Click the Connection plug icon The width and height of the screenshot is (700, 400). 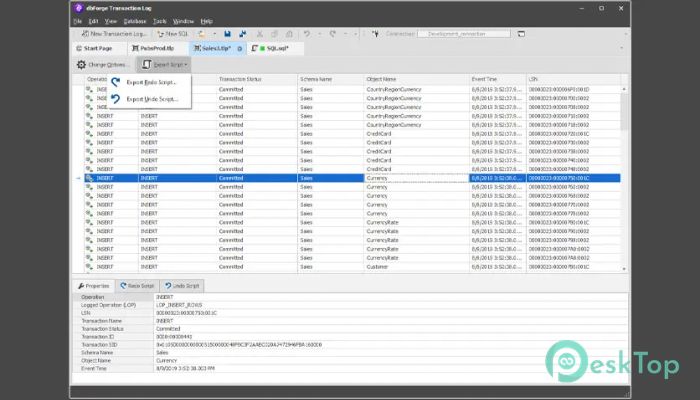(x=375, y=34)
